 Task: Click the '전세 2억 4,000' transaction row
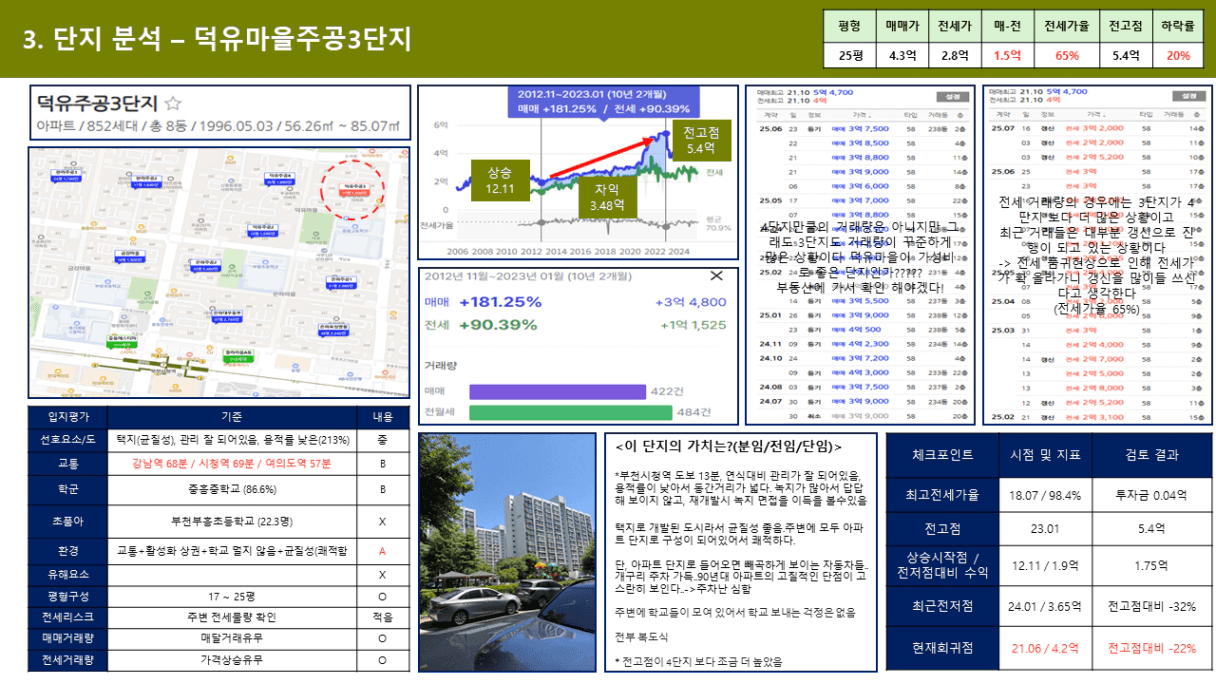[1097, 343]
